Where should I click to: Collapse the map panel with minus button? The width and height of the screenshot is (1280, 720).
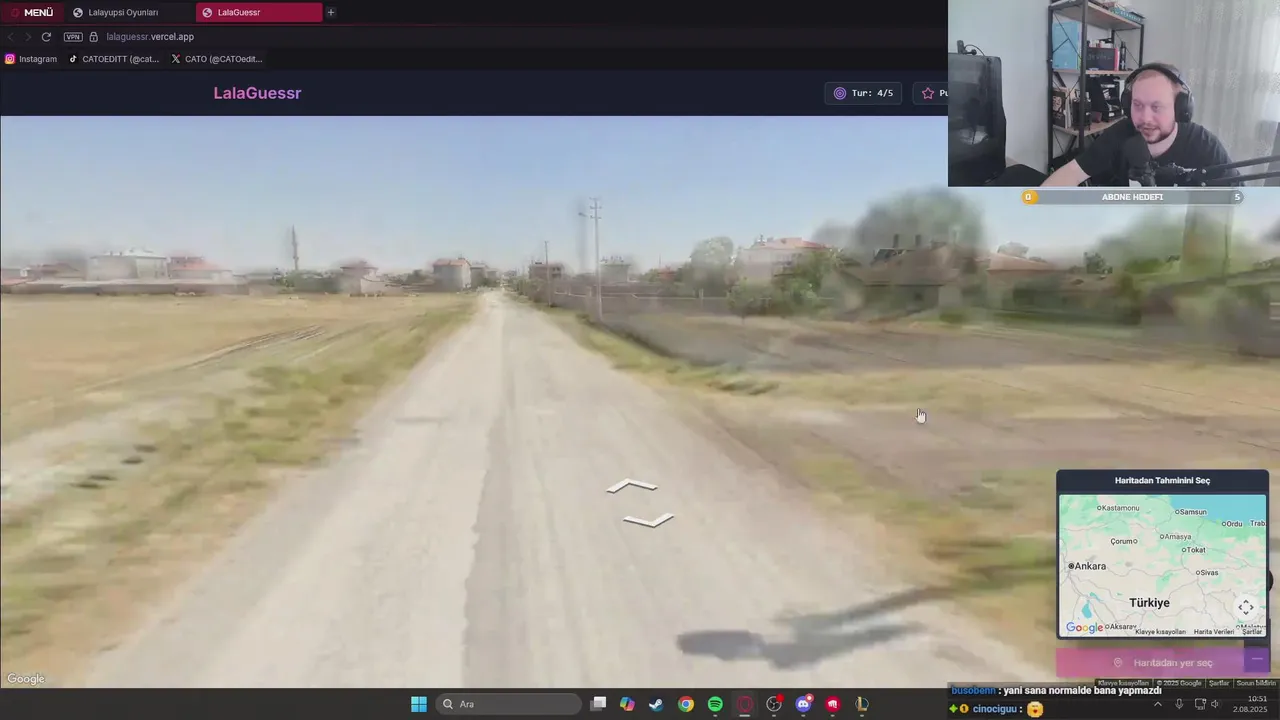coord(1257,659)
